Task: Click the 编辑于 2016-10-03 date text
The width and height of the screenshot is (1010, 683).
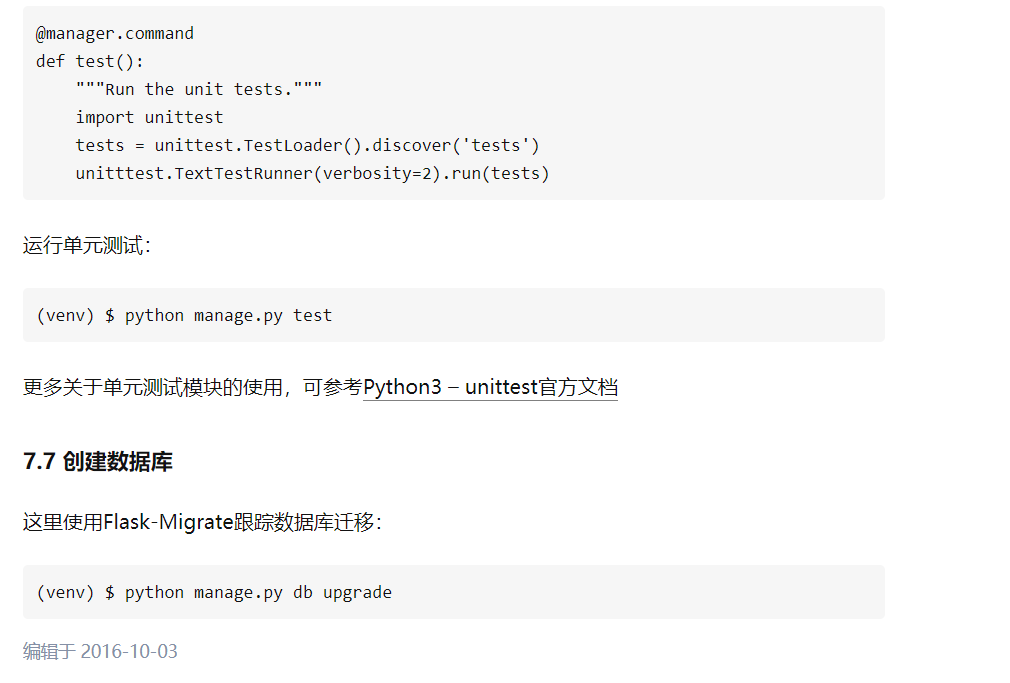Action: (100, 652)
